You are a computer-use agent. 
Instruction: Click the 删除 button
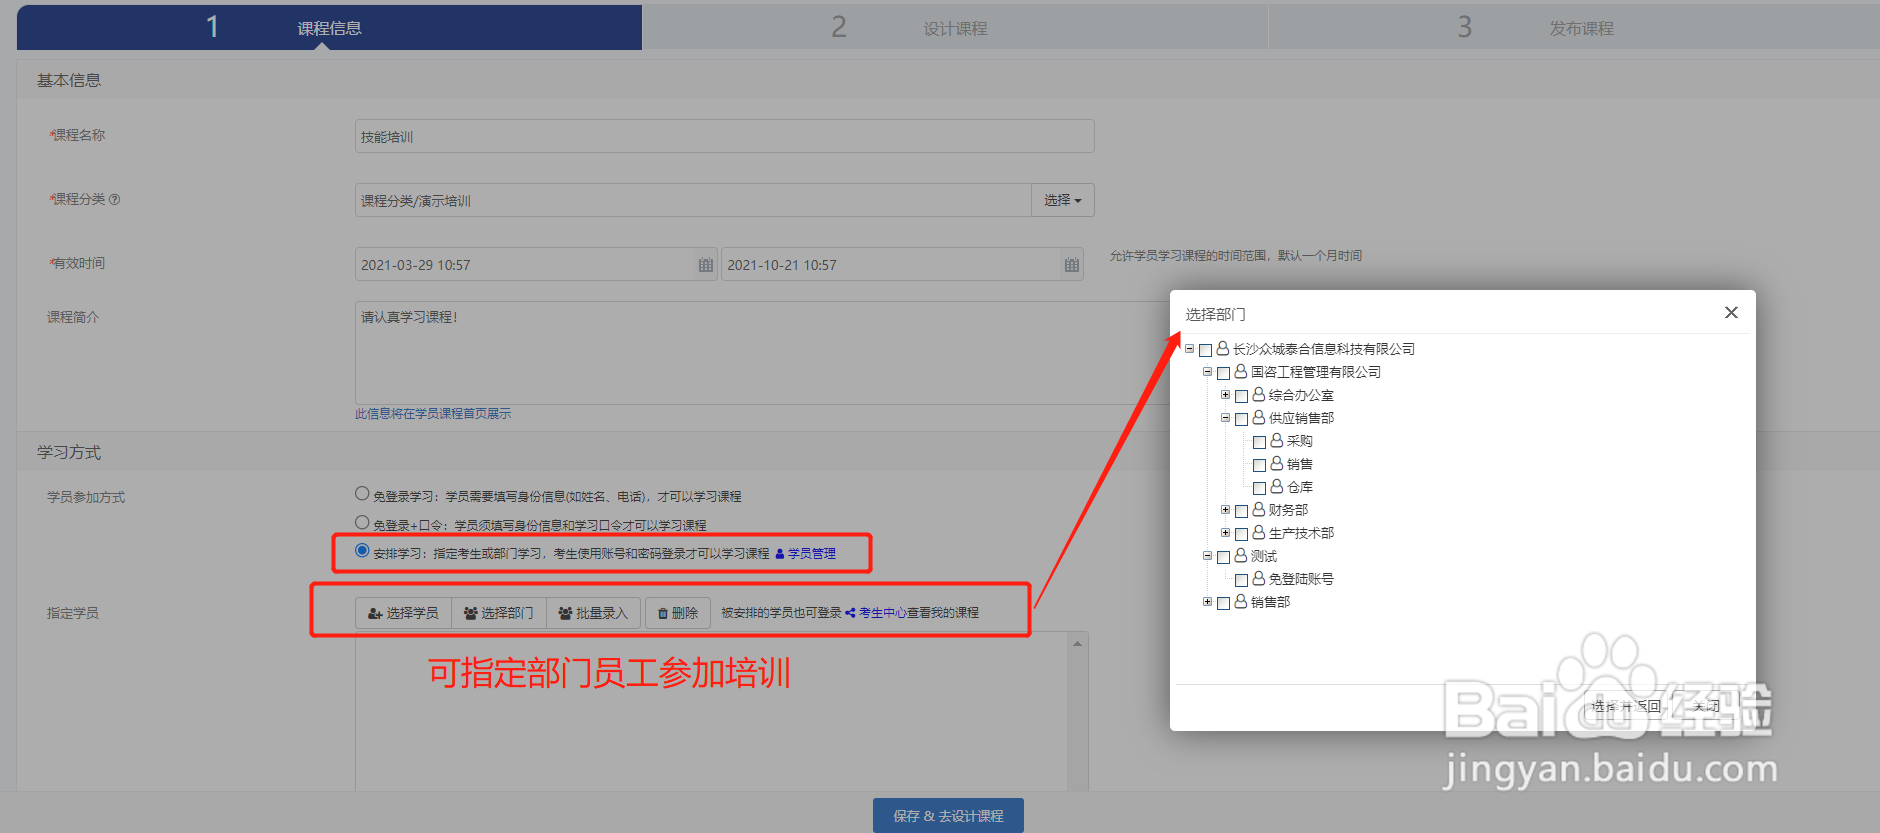(678, 613)
